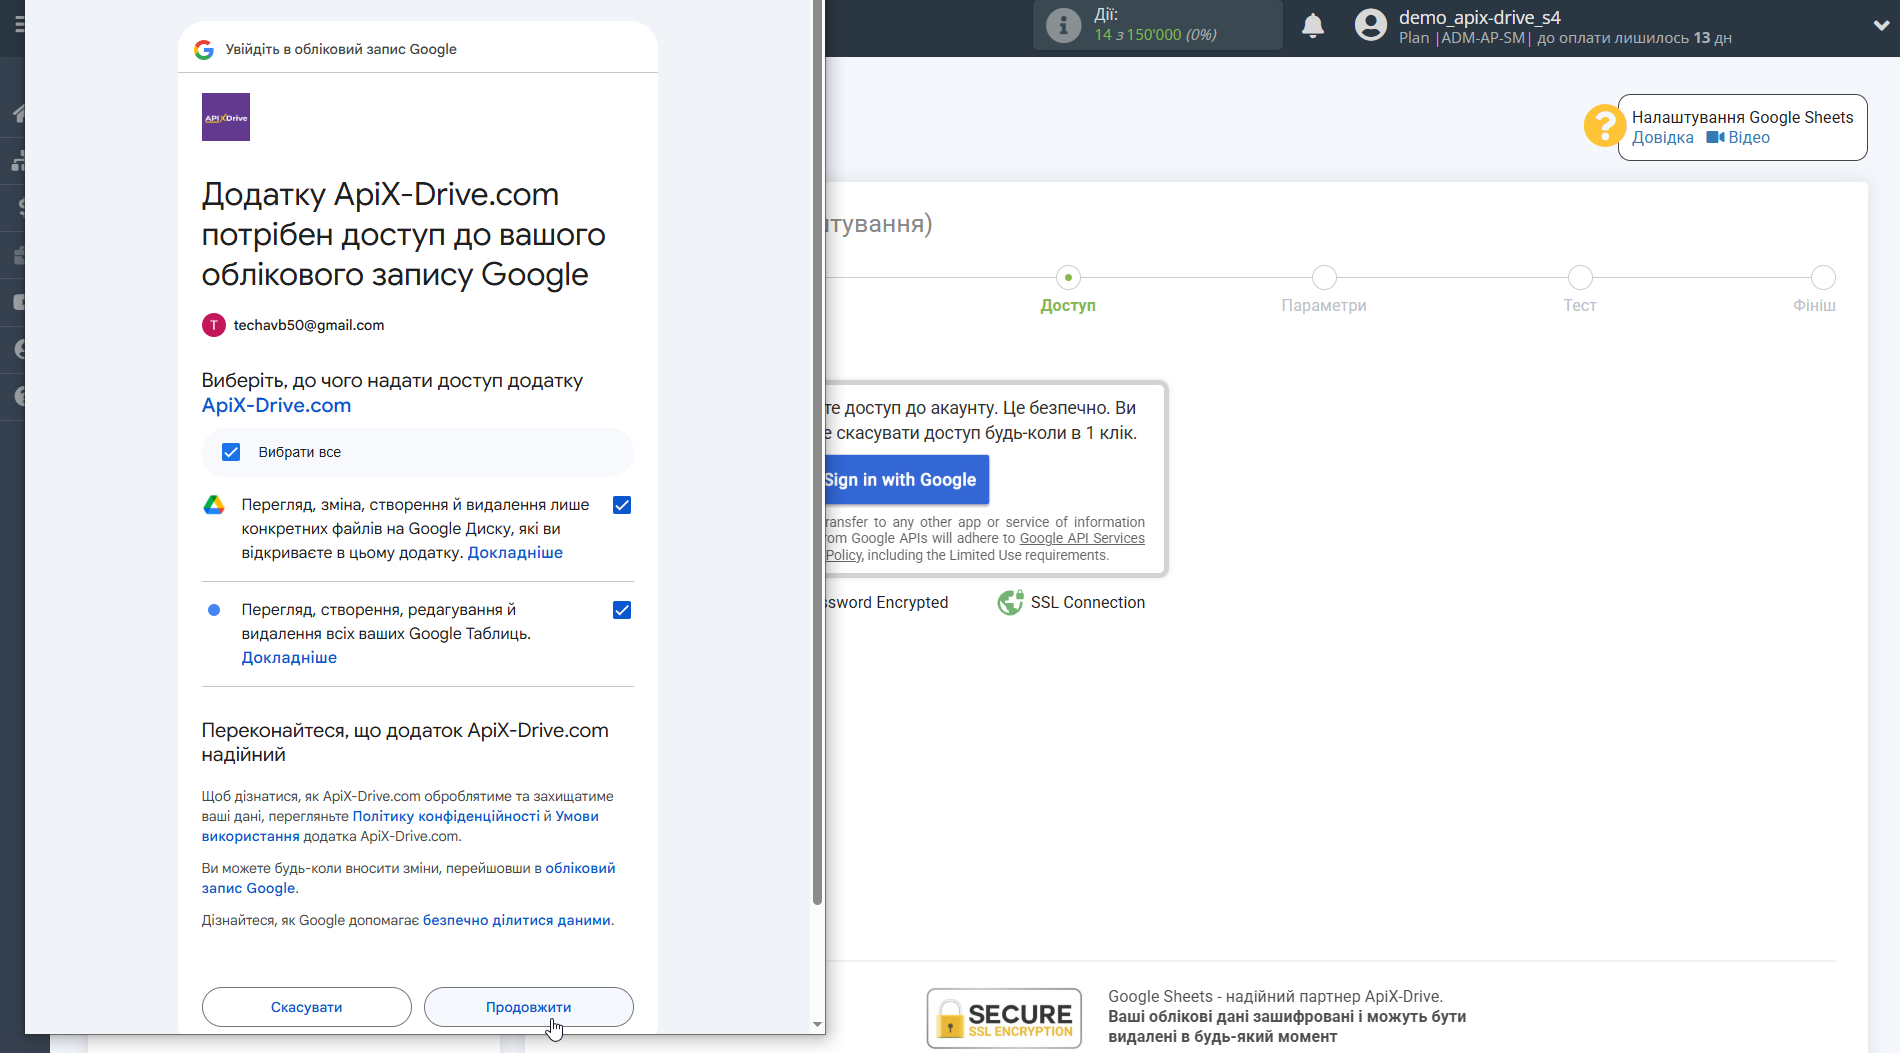1900x1053 pixels.
Task: Open the 'Довідка' help link
Action: tap(1663, 138)
